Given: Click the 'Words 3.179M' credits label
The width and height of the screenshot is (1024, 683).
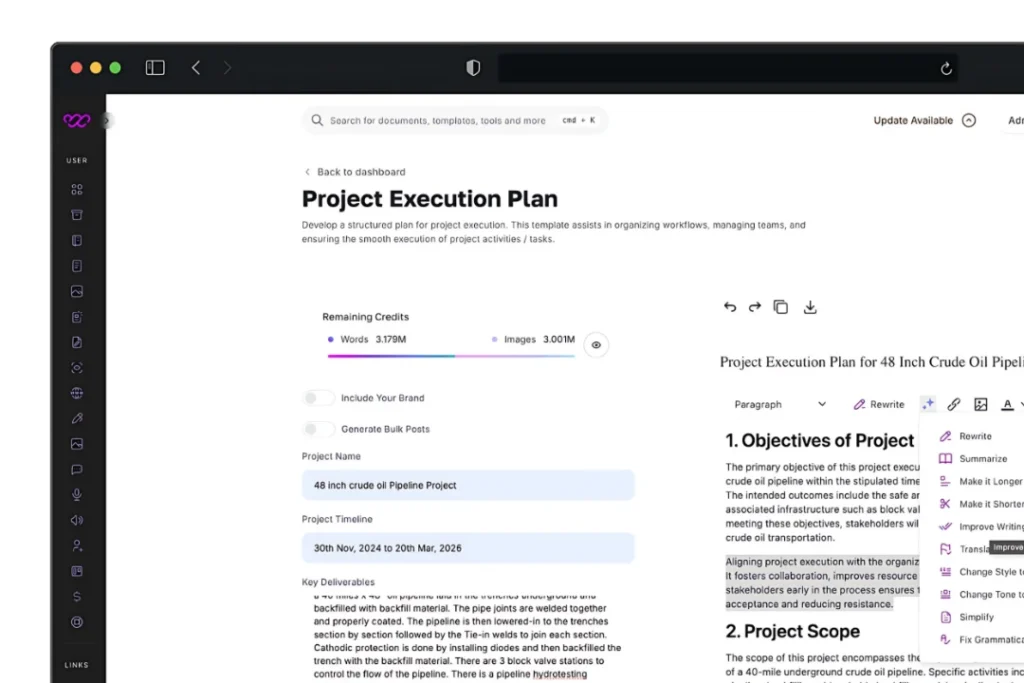Looking at the screenshot, I should click(367, 340).
